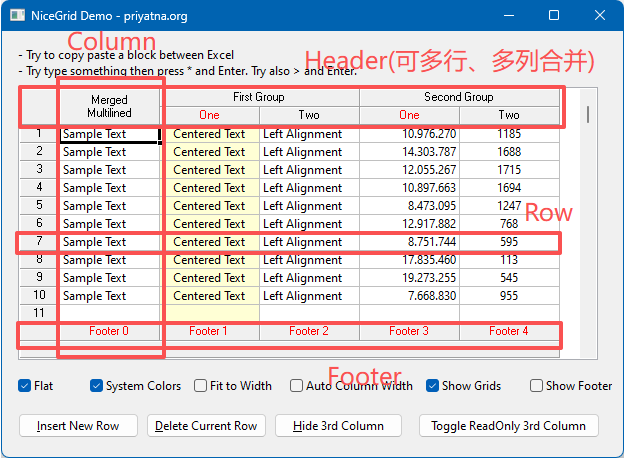
Task: Click Toggle ReadOnly 3rd Column button
Action: coord(509,426)
